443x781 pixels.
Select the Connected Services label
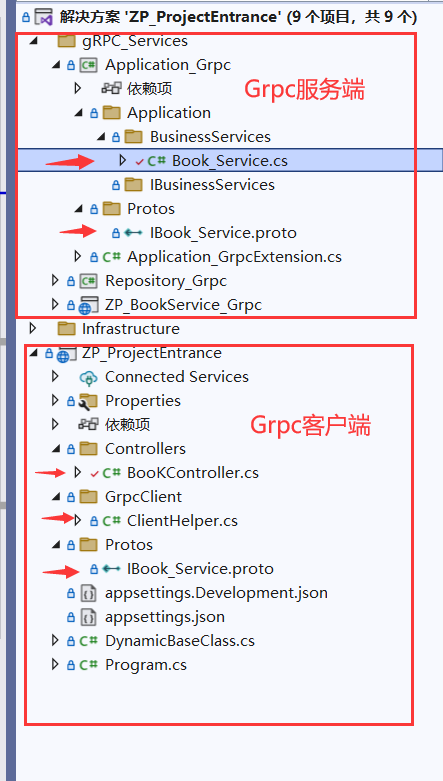pos(177,377)
